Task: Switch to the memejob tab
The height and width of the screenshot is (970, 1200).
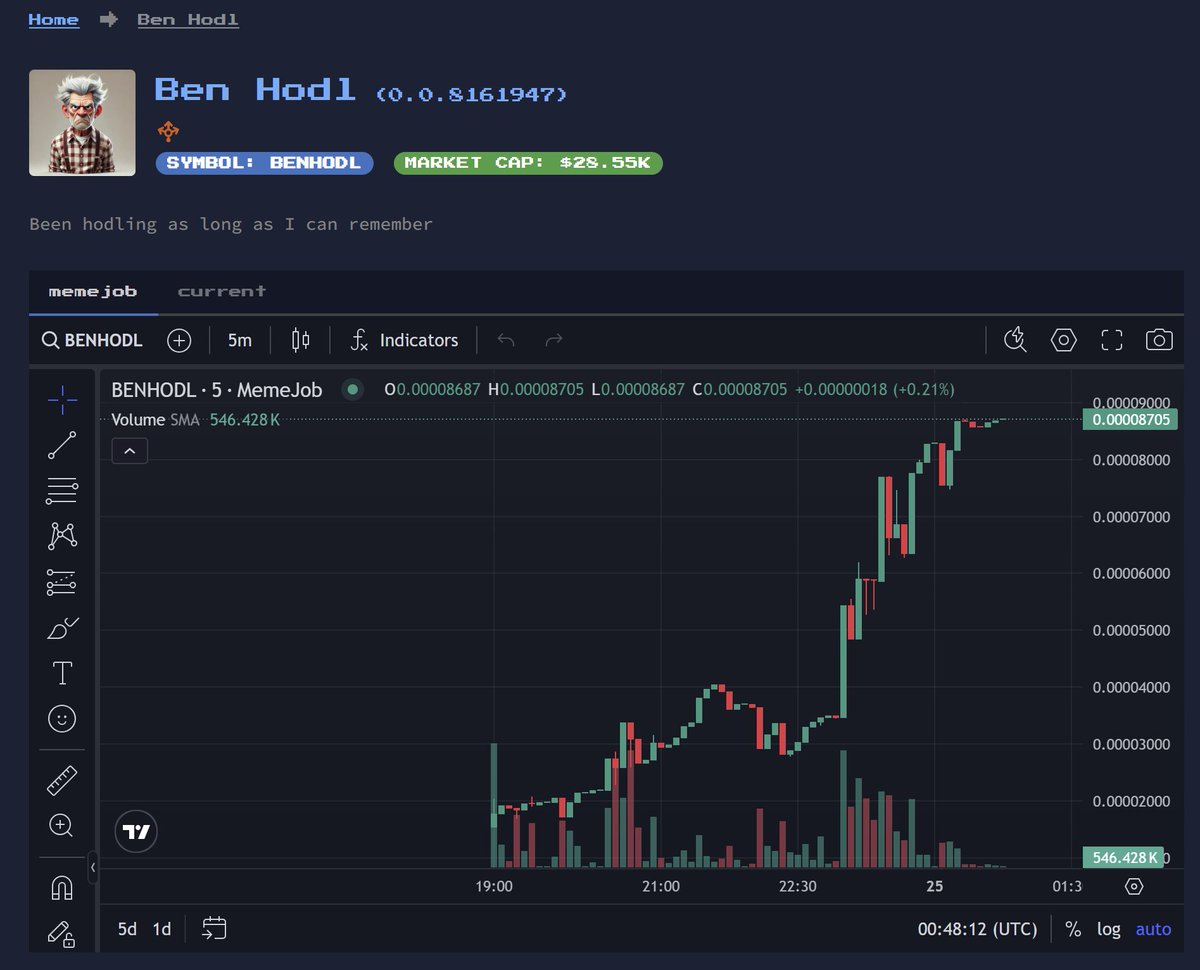Action: 93,292
